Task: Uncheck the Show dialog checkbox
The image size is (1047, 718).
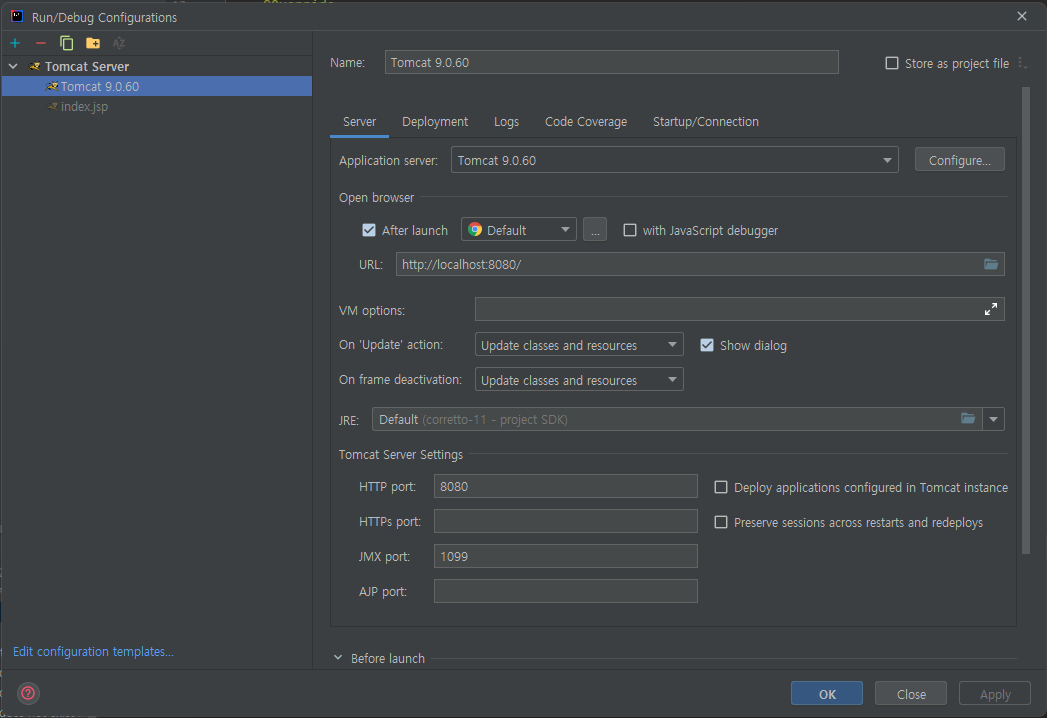Action: (x=706, y=345)
